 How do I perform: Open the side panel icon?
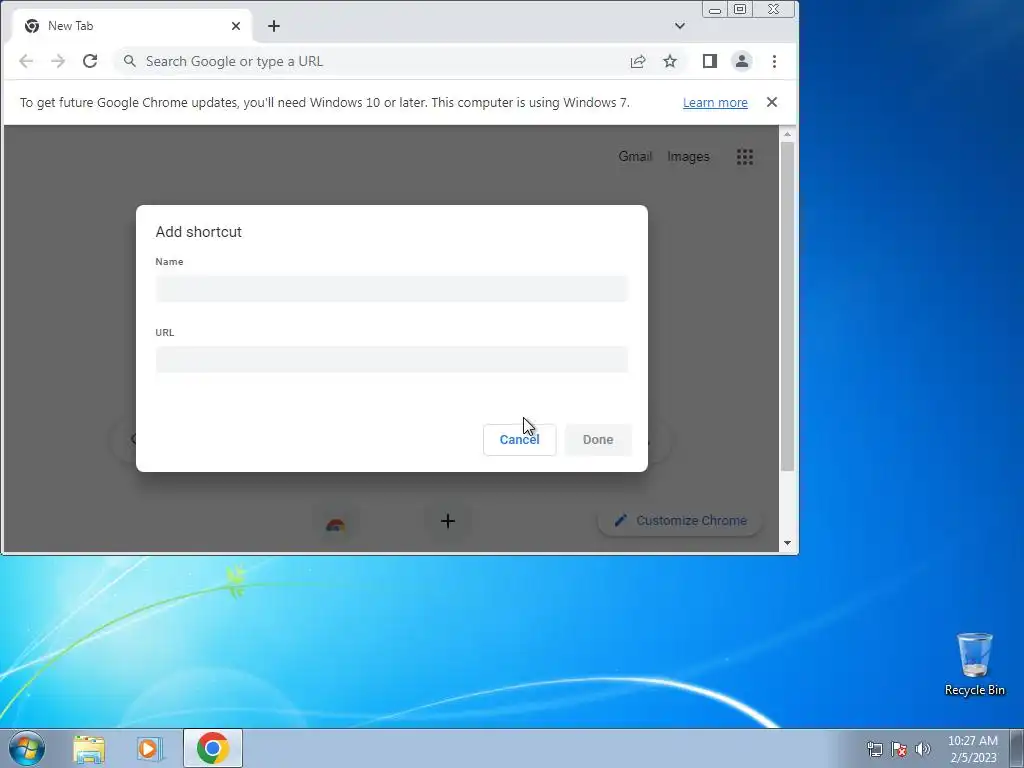point(710,61)
